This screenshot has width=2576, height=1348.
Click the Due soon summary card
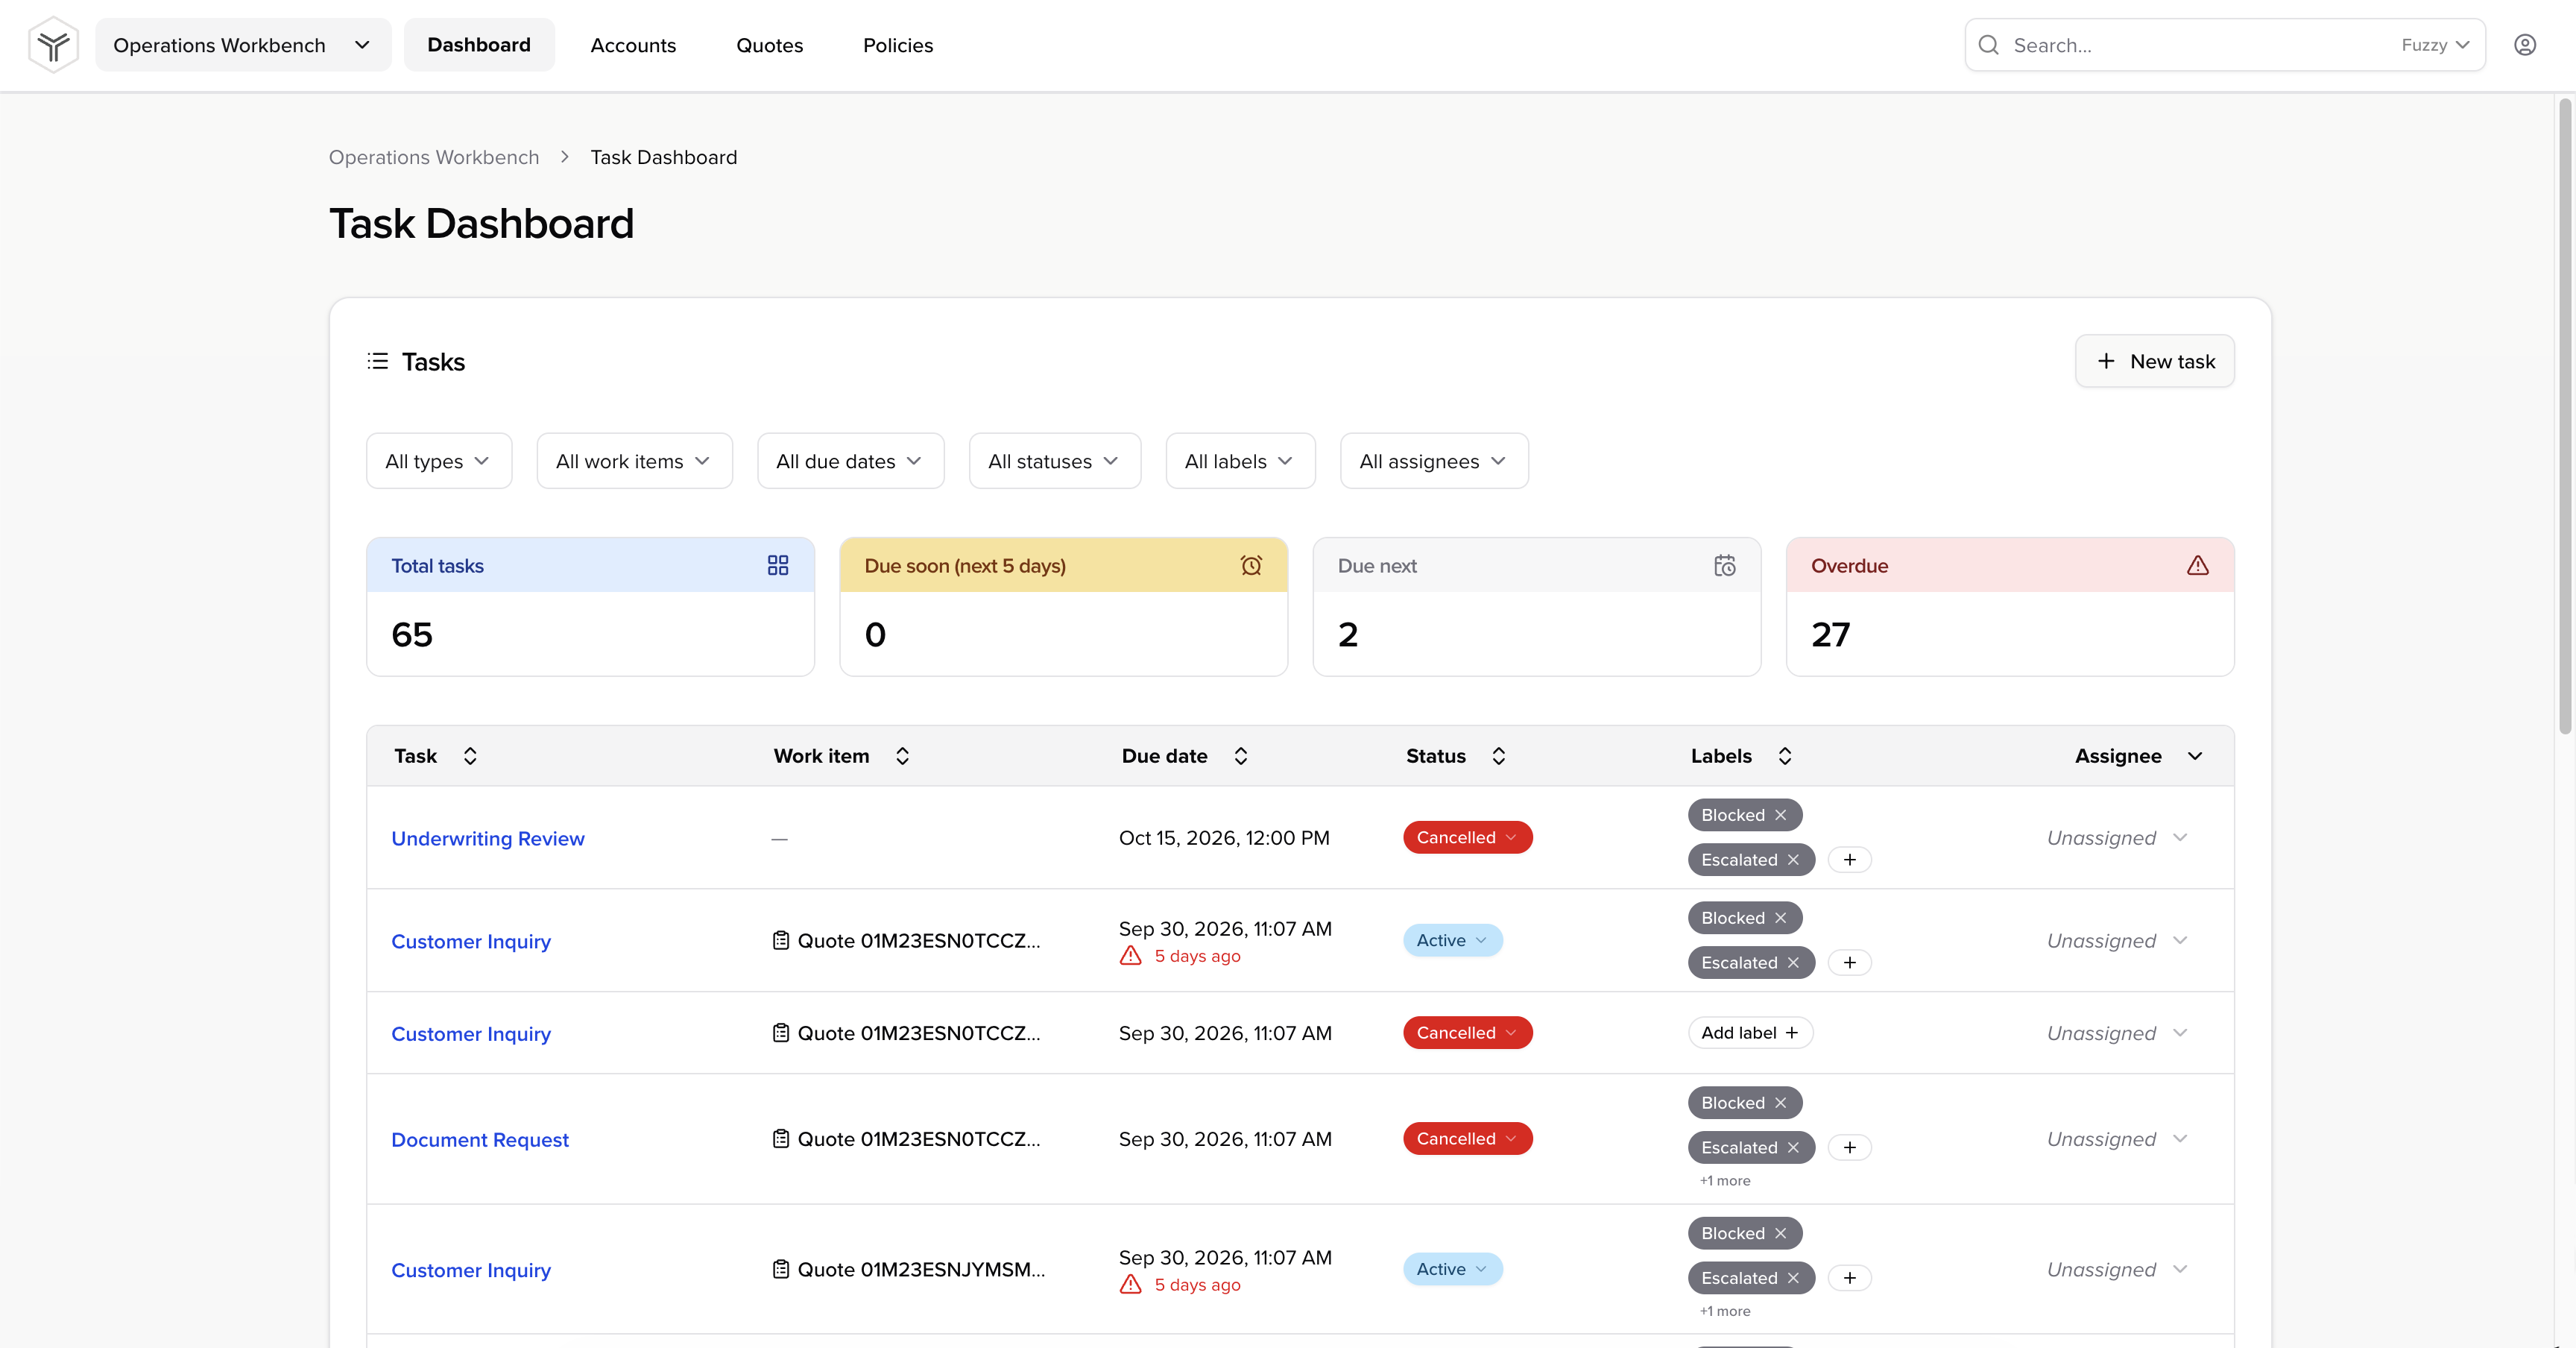click(1063, 607)
